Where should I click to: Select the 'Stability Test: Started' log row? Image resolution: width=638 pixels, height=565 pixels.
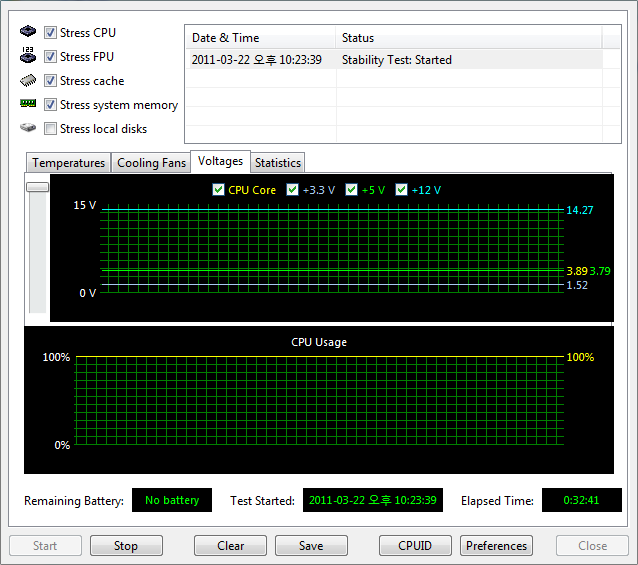[394, 60]
